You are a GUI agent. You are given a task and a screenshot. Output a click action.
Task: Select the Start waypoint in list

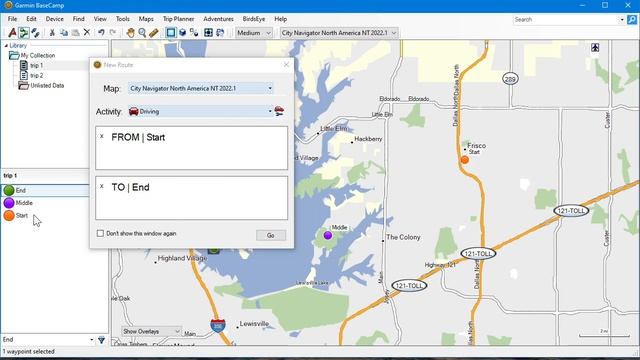45,216
